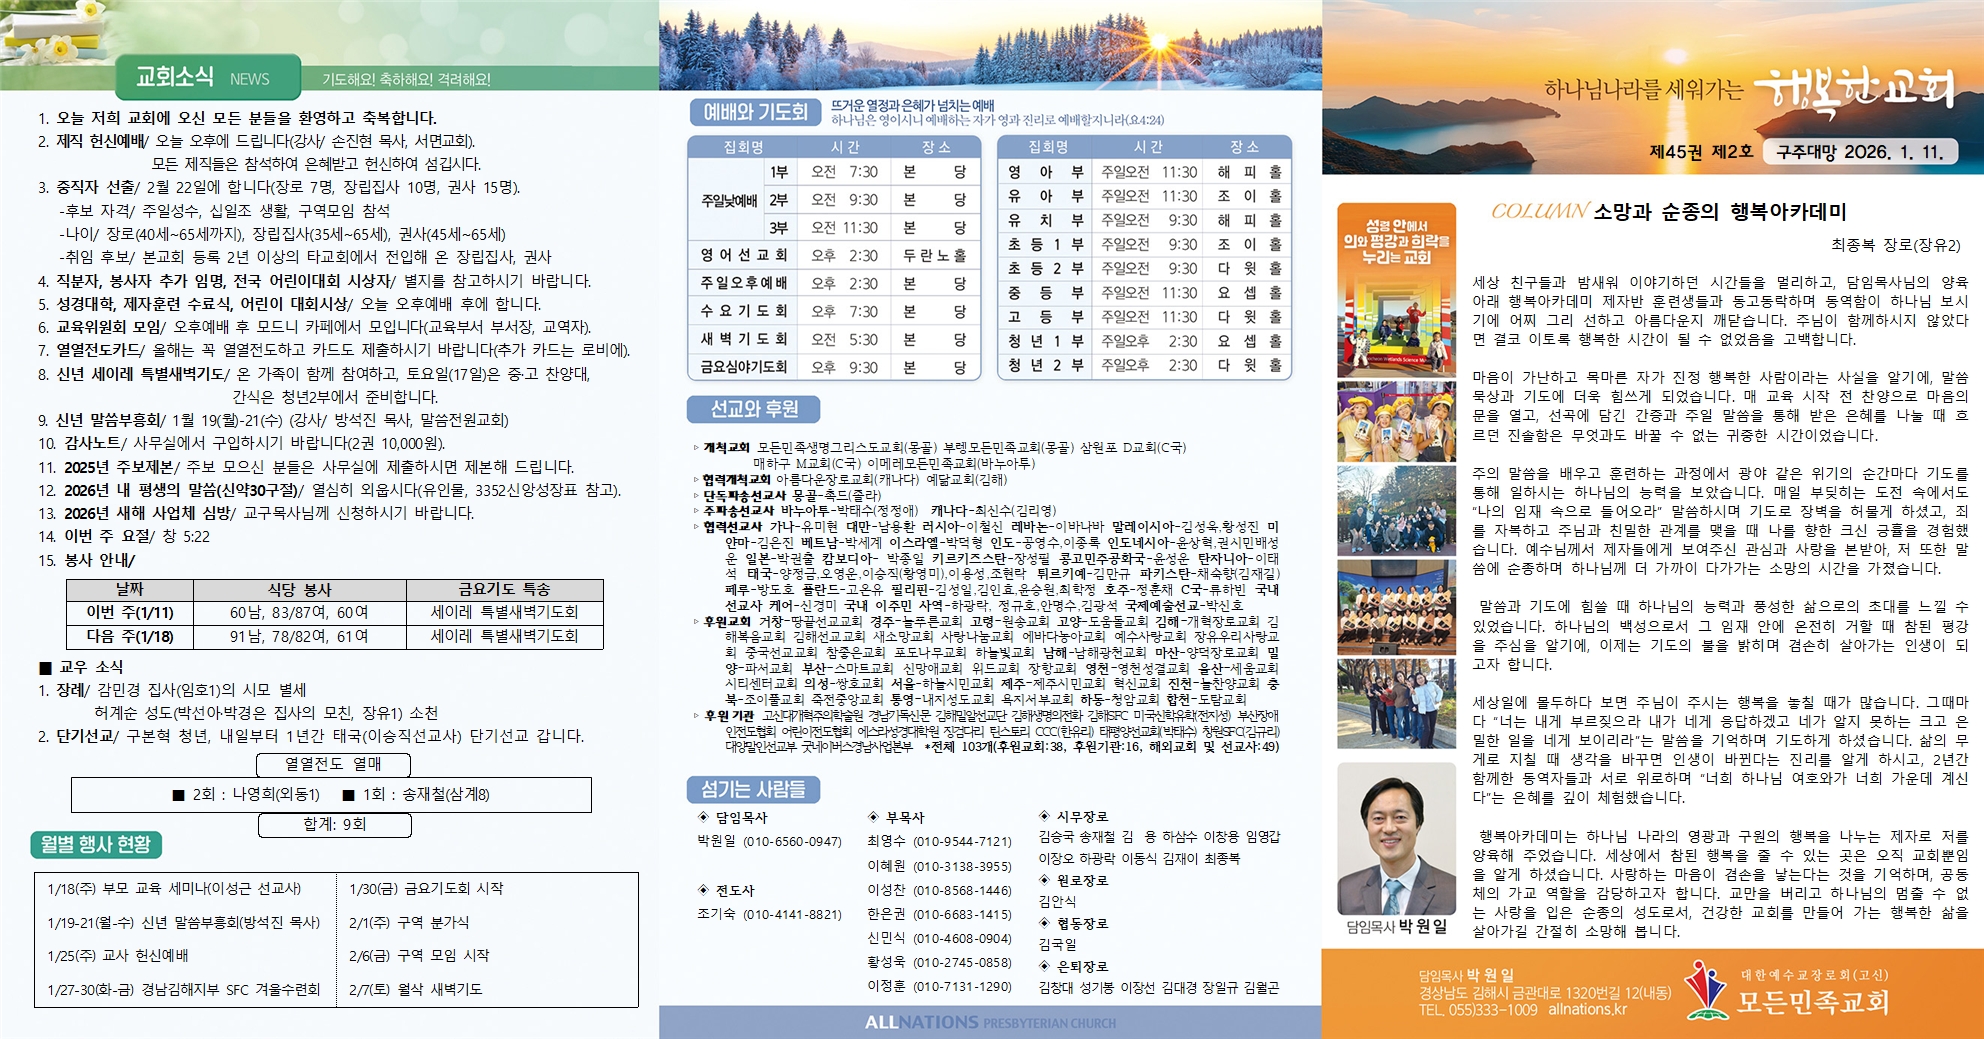Click the diamond bullet next to 전도사
Image resolution: width=1984 pixels, height=1039 pixels.
tap(703, 890)
